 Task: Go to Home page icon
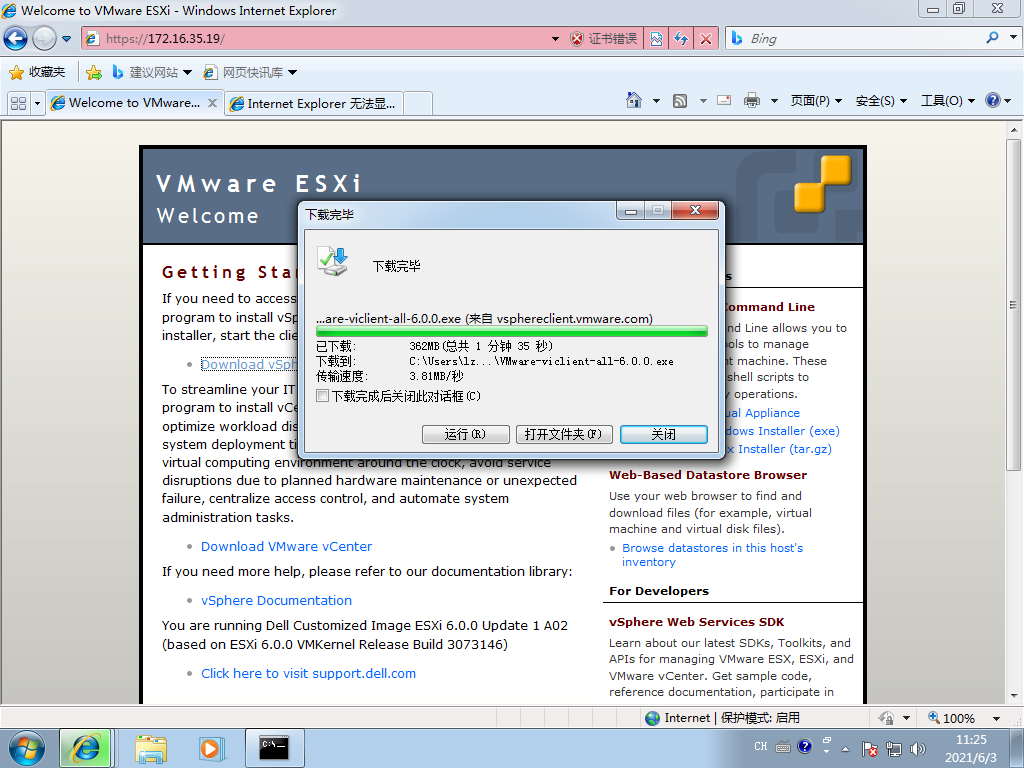pos(633,101)
